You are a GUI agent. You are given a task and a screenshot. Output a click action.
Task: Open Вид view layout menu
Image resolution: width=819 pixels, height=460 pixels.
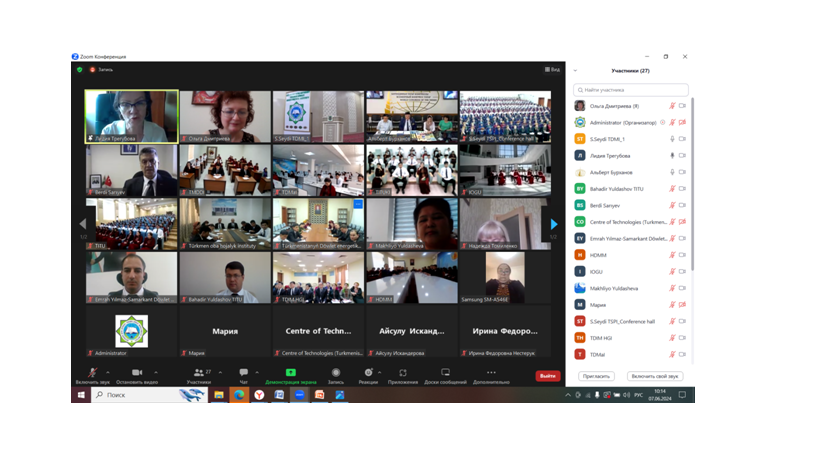[x=552, y=69]
